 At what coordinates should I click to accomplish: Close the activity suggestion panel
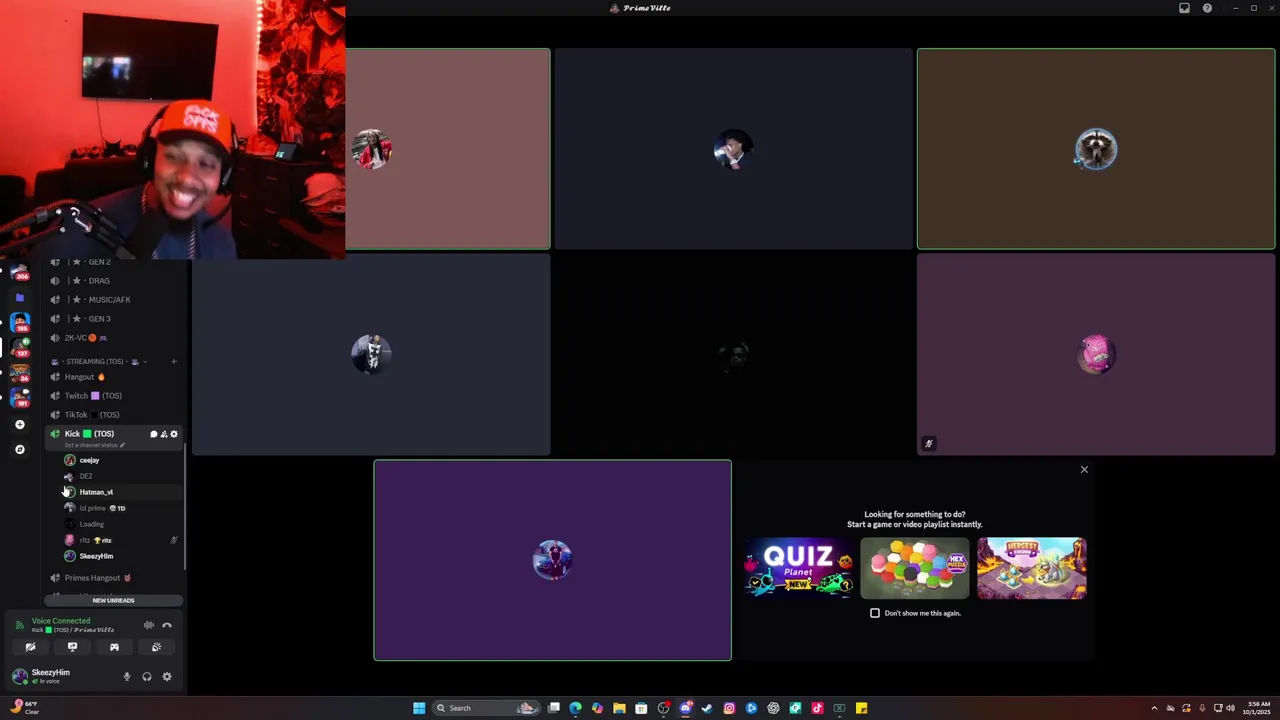pos(1084,470)
